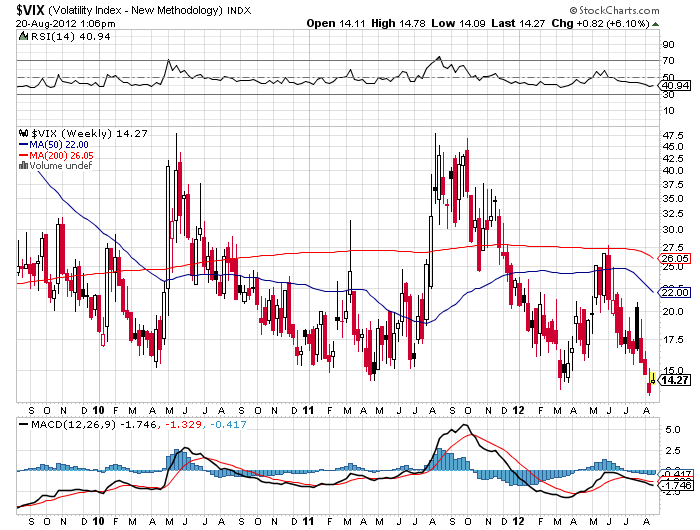Click the 40.0 price axis label
700x530 pixels.
(673, 171)
